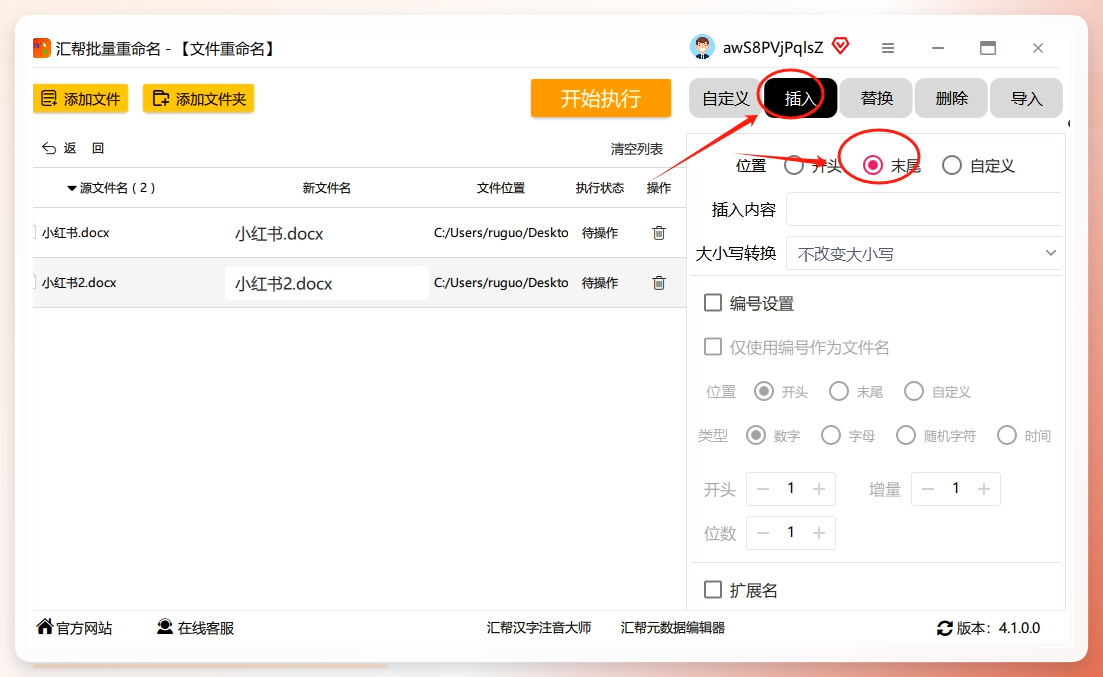Screen dimensions: 1103x677
Task: Select 数字 numbering type radio
Action: click(x=755, y=436)
